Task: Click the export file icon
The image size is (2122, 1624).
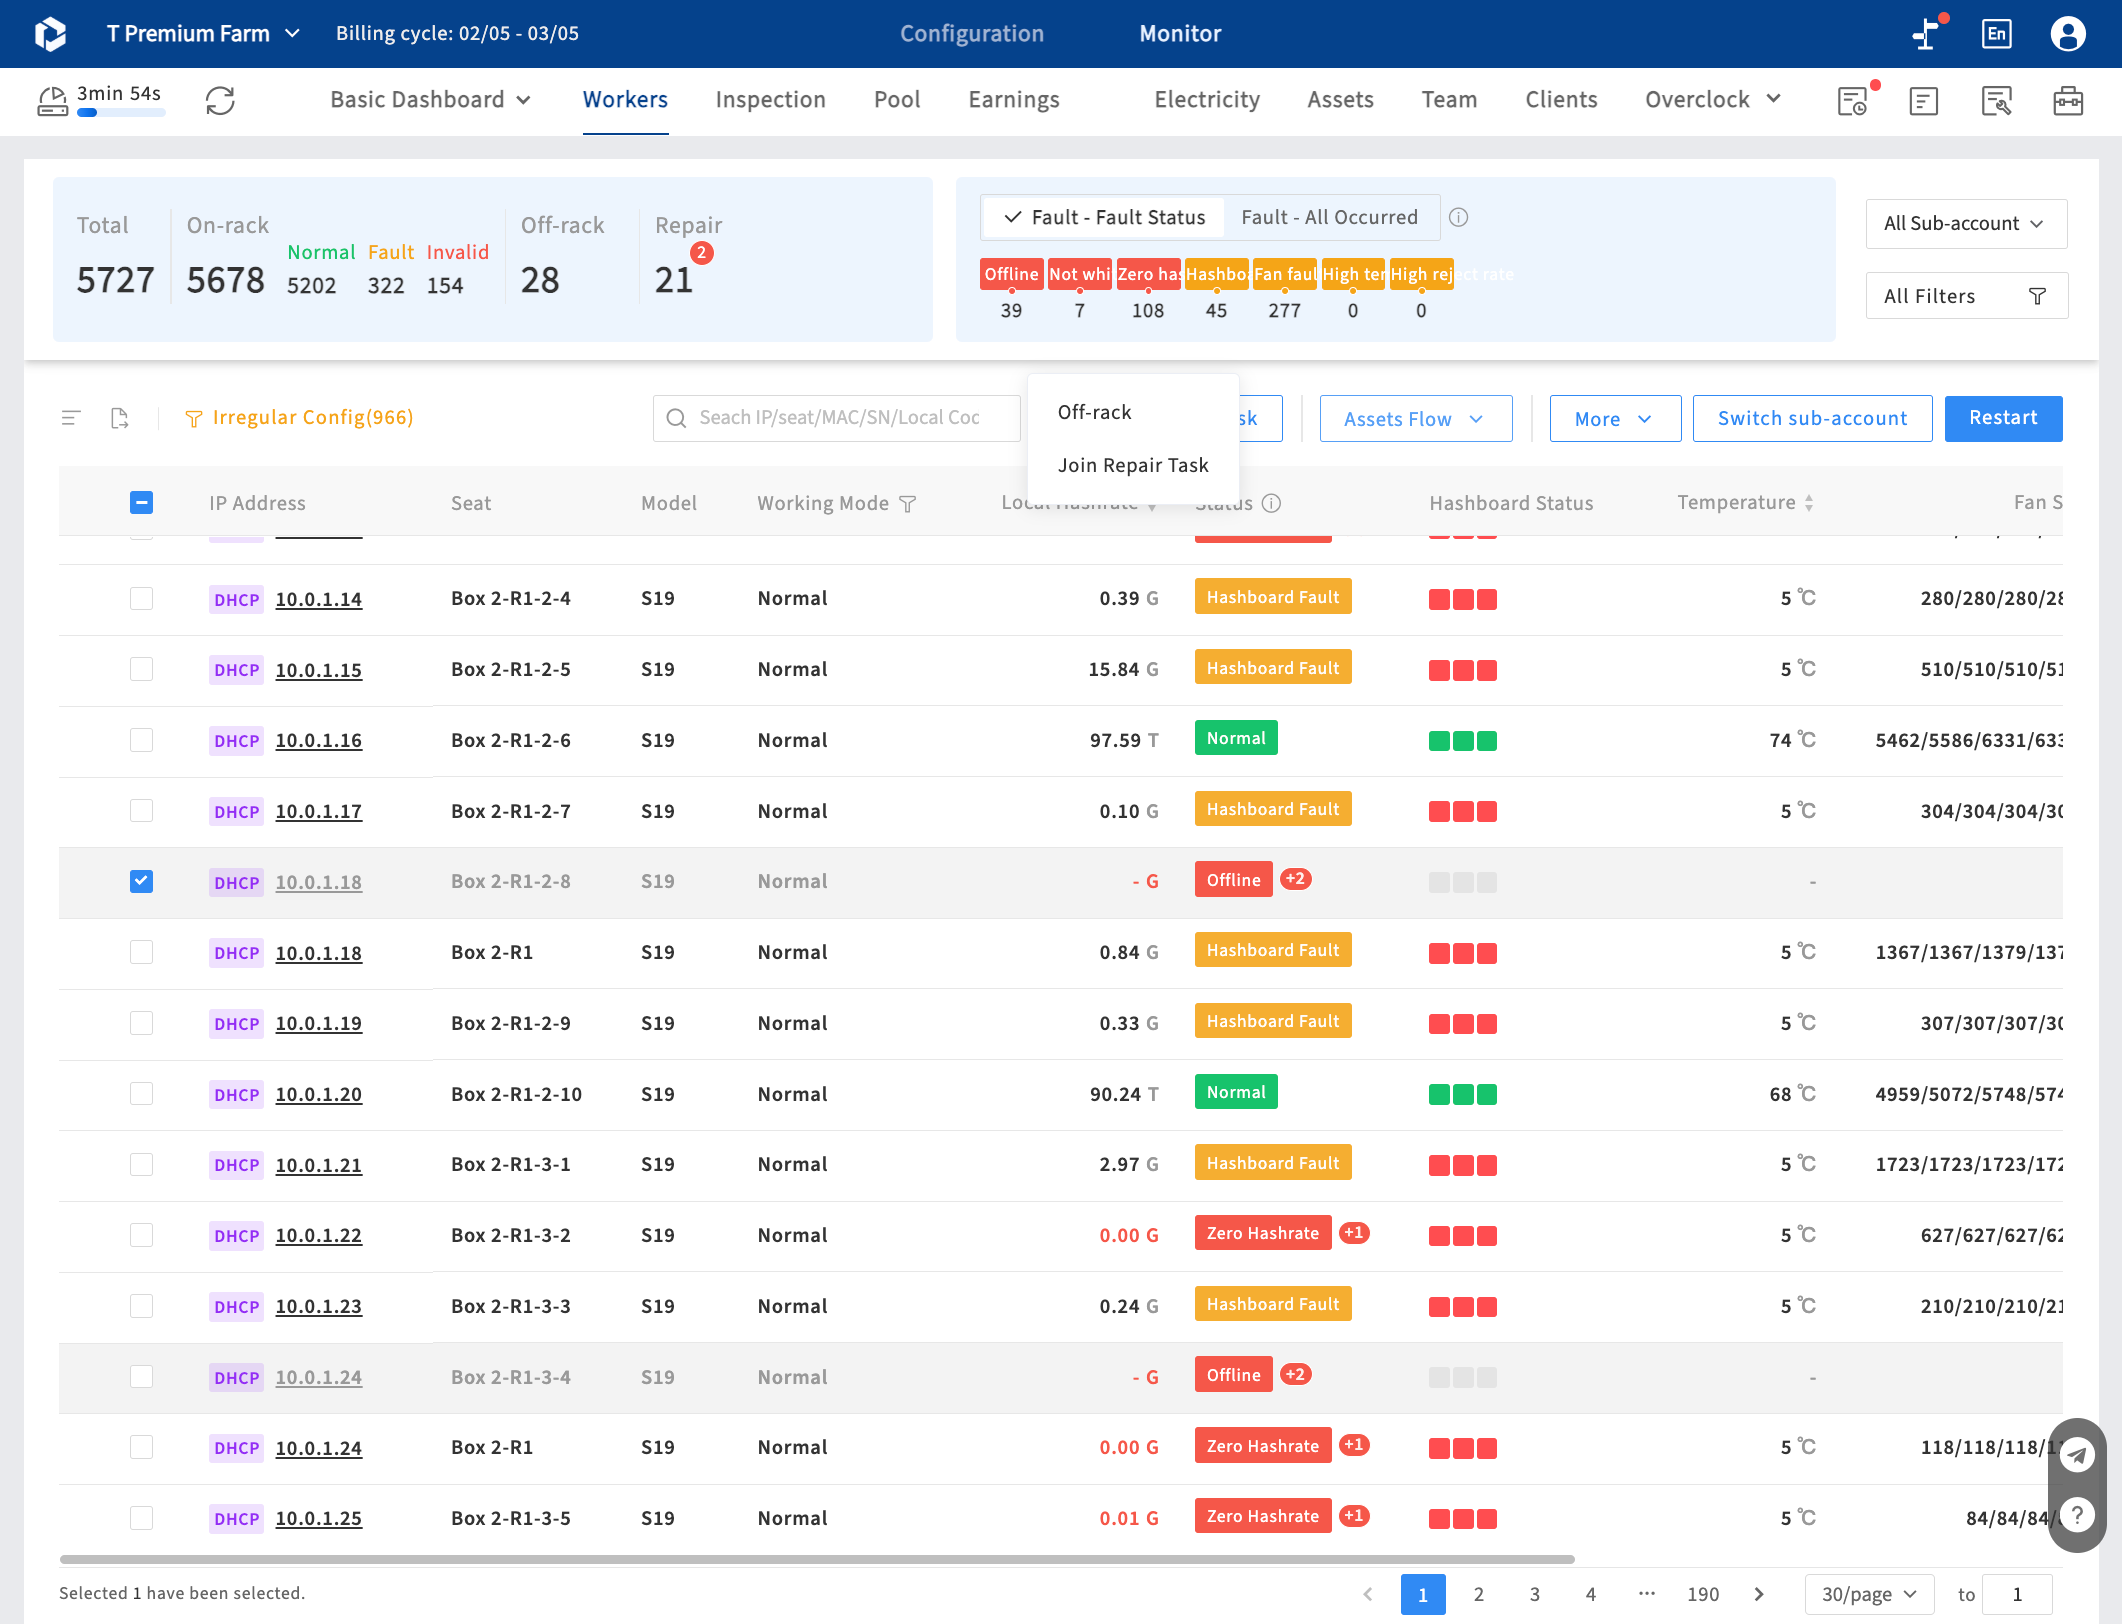Action: (119, 418)
